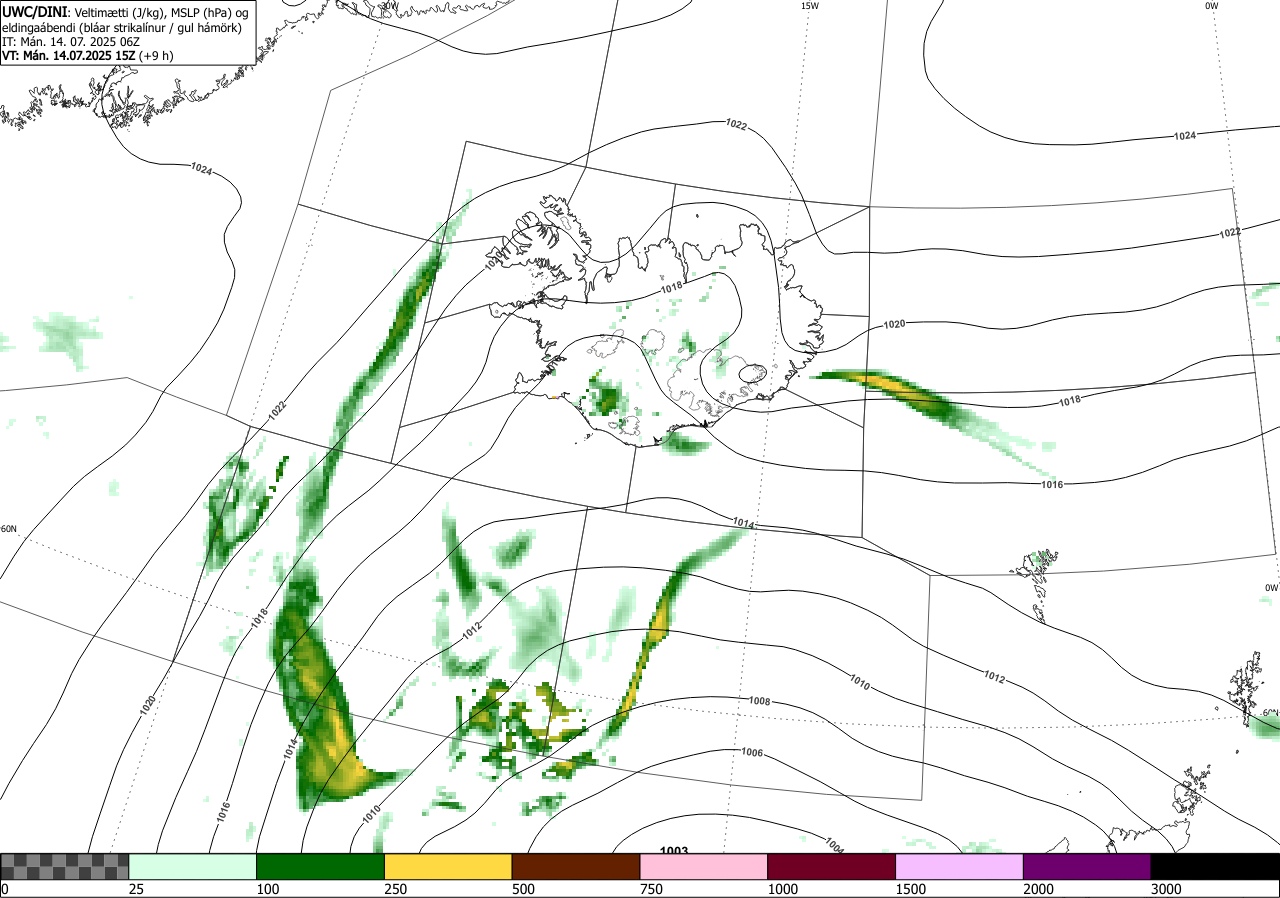This screenshot has width=1280, height=898.
Task: Click the 'VT: Mán. 14.07.2025 15Z (+9 h)' line
Action: pyautogui.click(x=88, y=56)
